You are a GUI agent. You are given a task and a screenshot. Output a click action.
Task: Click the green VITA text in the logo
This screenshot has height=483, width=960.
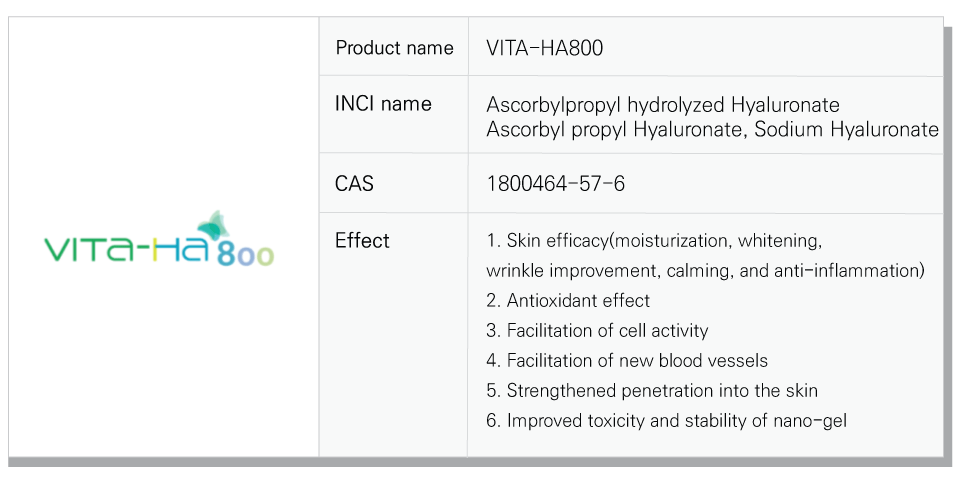click(x=88, y=249)
